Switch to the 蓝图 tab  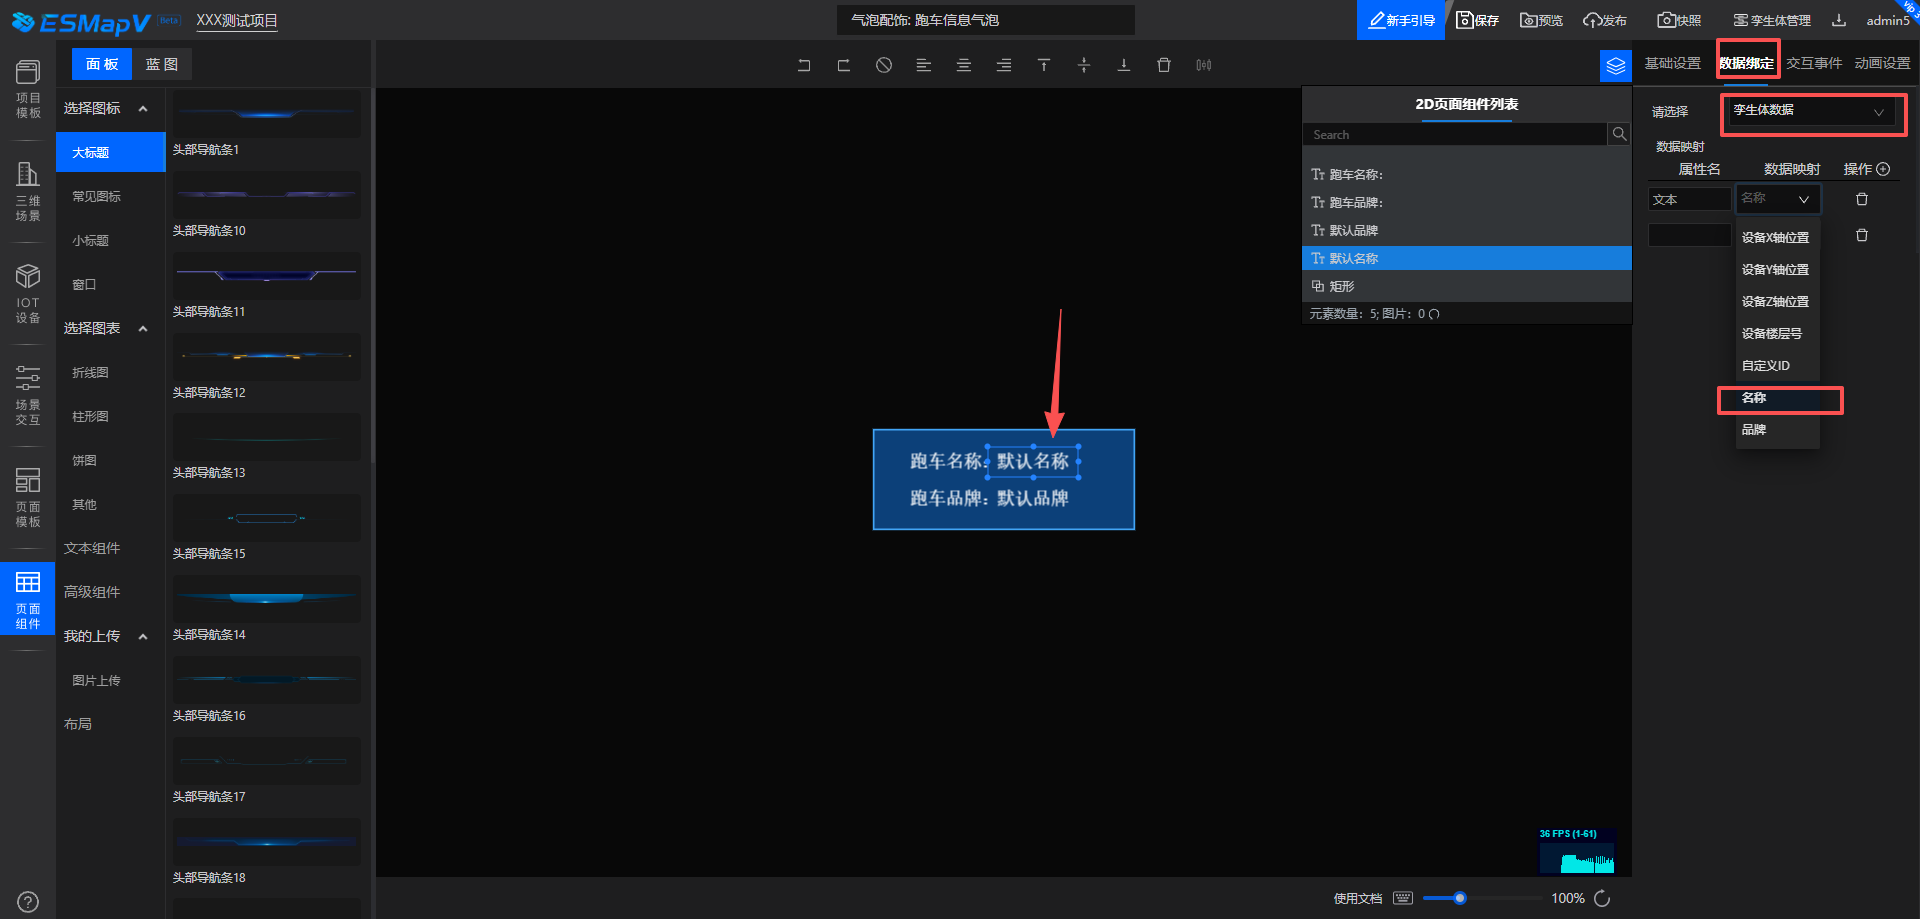[162, 64]
